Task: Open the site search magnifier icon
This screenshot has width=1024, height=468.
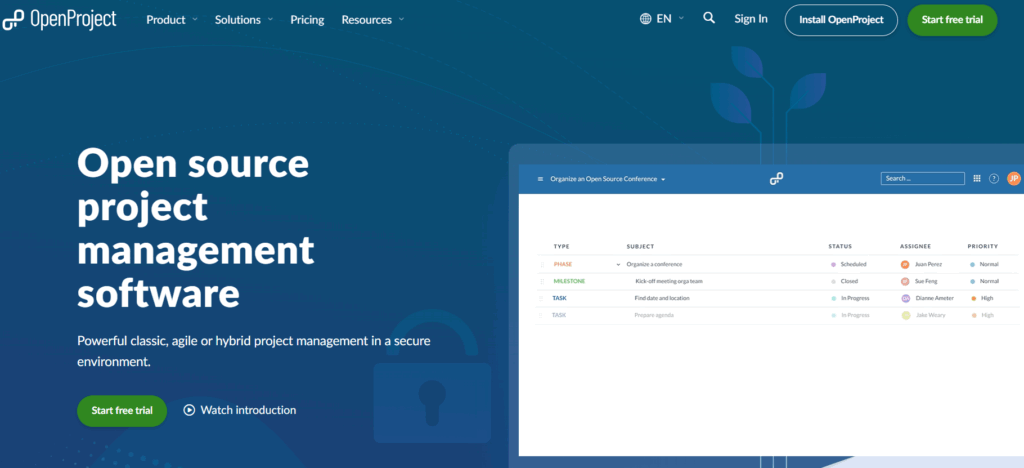Action: [x=709, y=19]
